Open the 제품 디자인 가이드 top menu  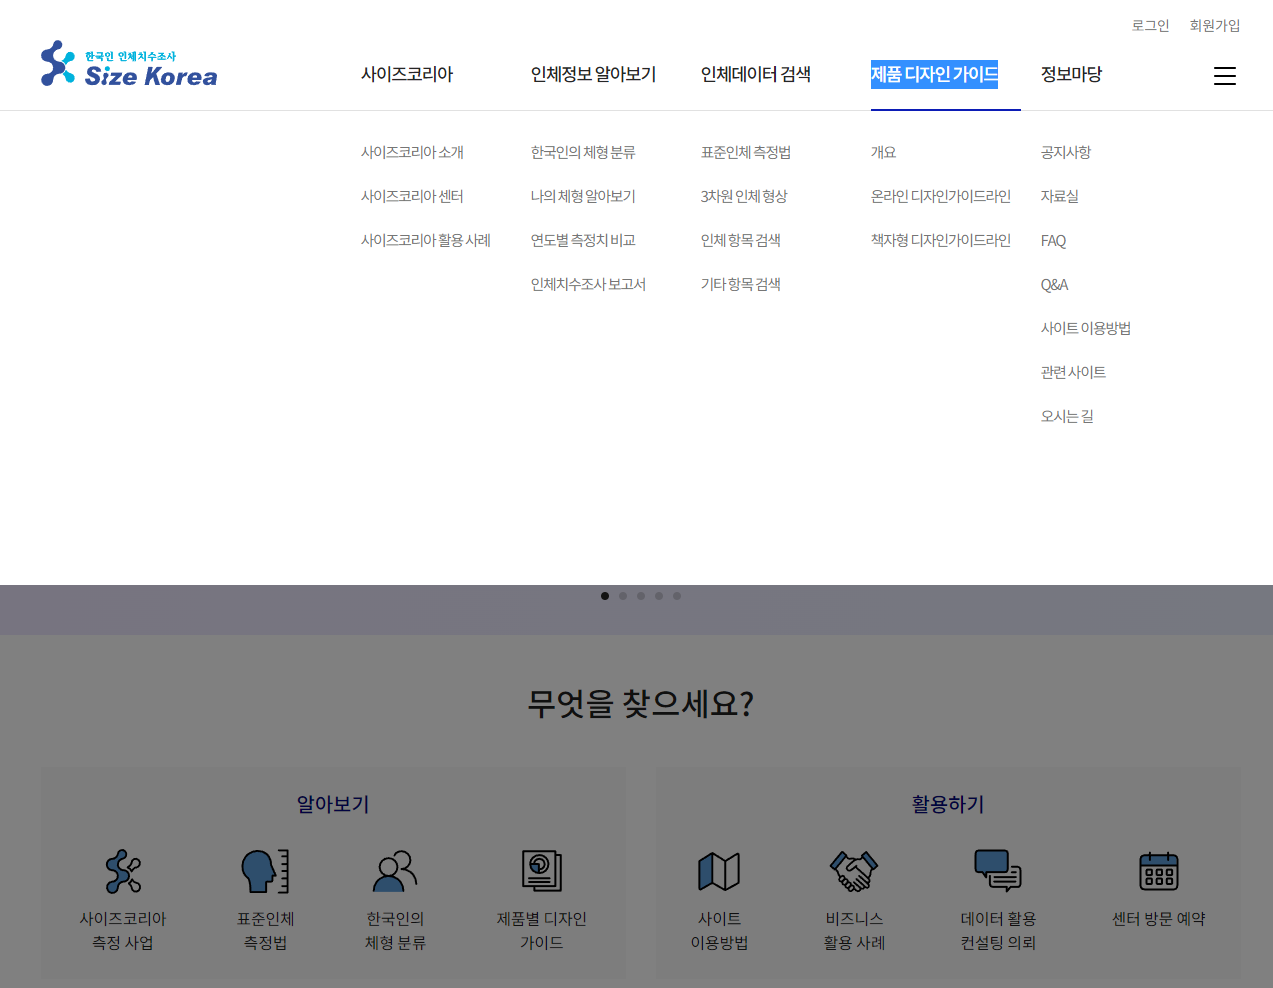(934, 74)
